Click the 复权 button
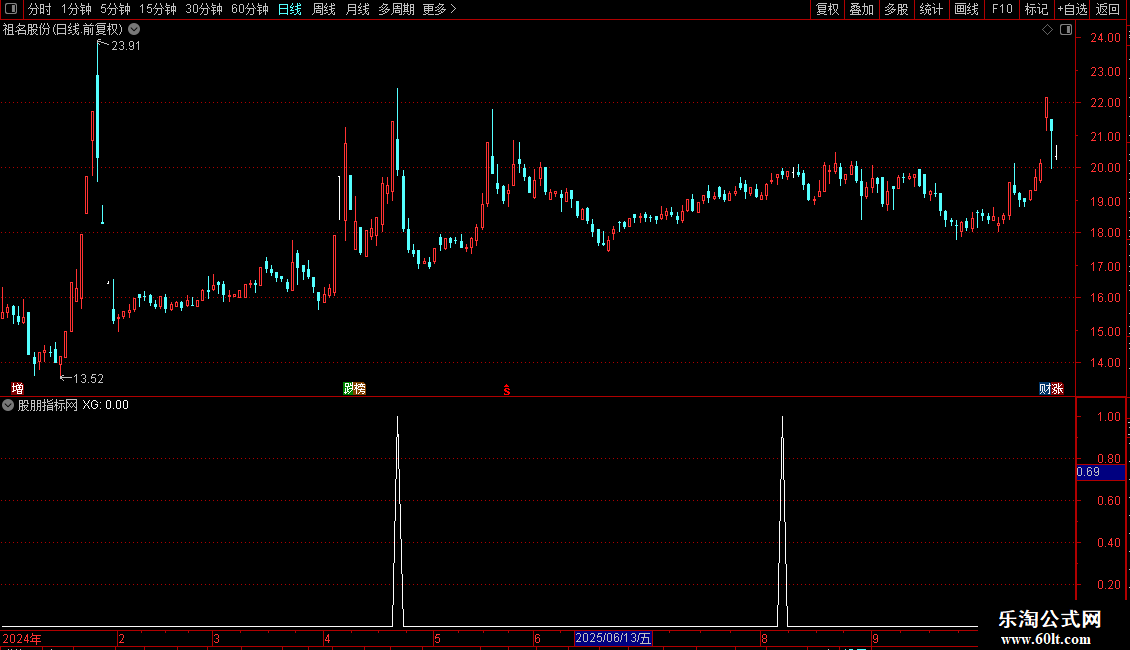 pos(827,9)
